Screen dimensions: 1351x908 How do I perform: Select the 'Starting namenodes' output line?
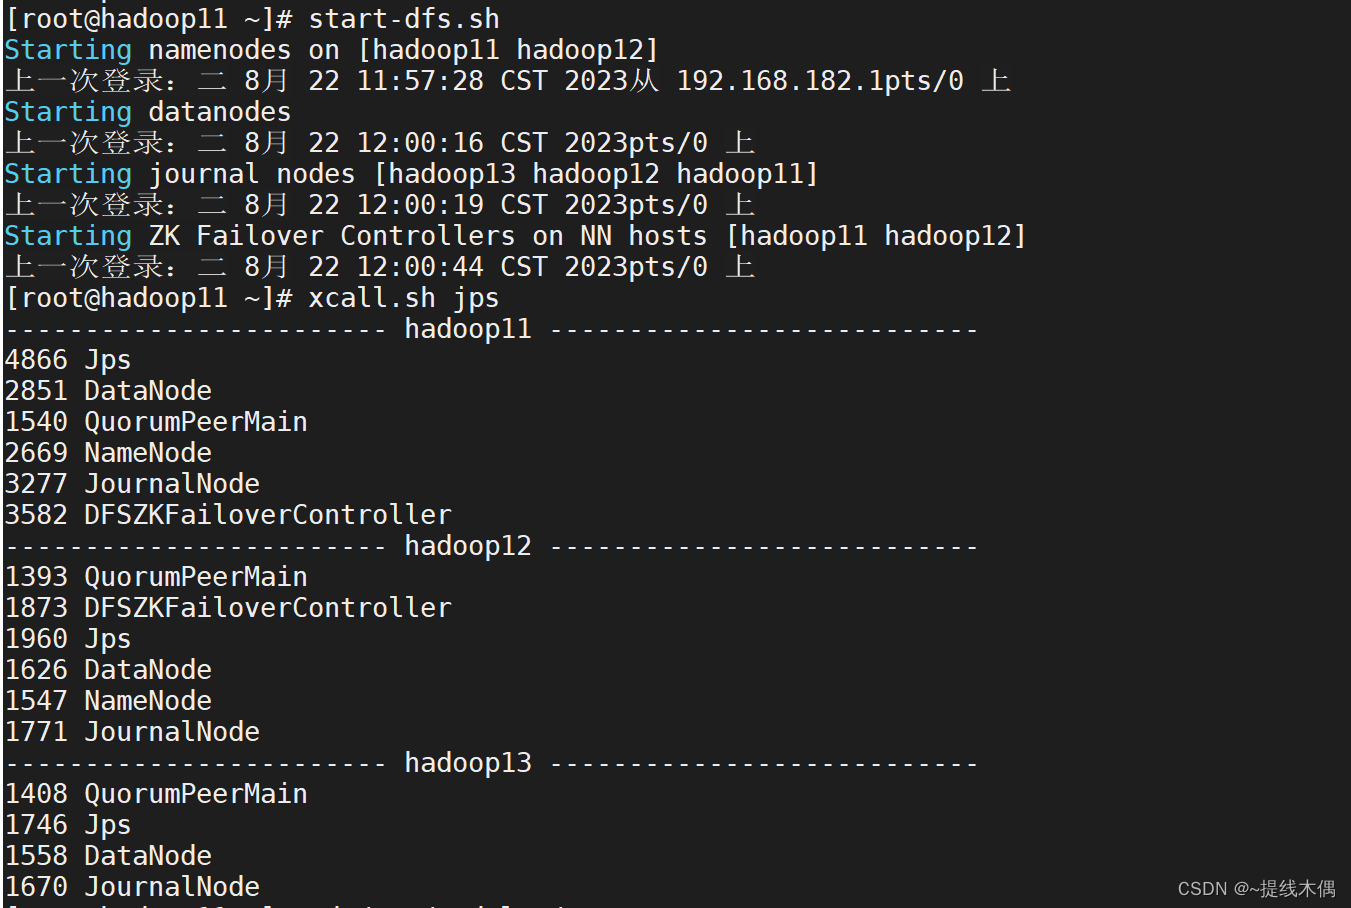point(331,50)
